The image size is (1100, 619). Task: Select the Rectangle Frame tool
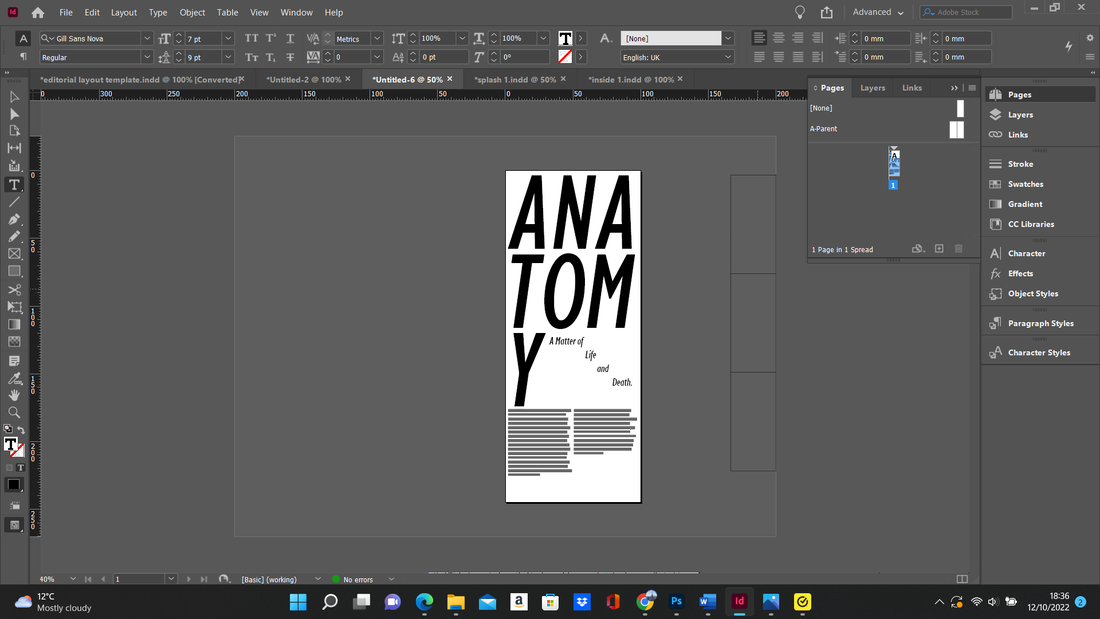tap(14, 254)
